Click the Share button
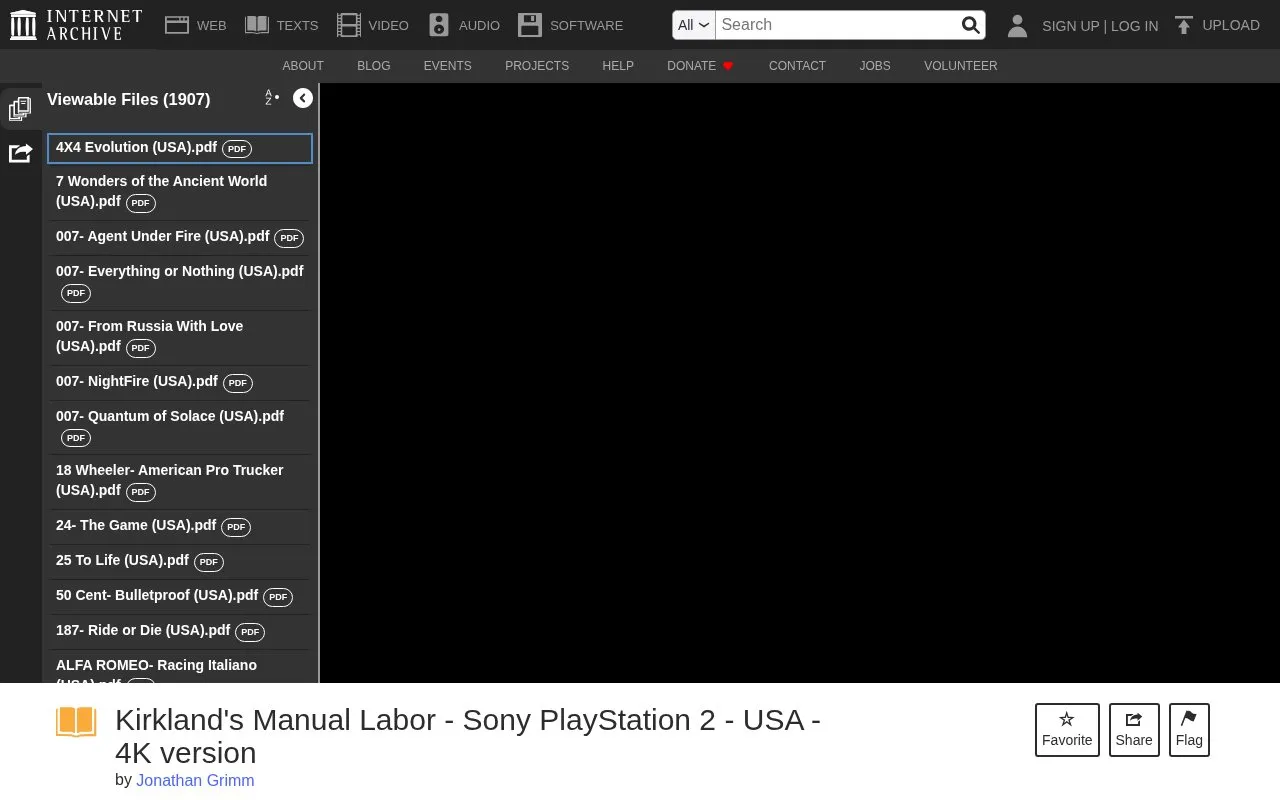Screen dimensions: 1280x800 pyautogui.click(x=1134, y=730)
